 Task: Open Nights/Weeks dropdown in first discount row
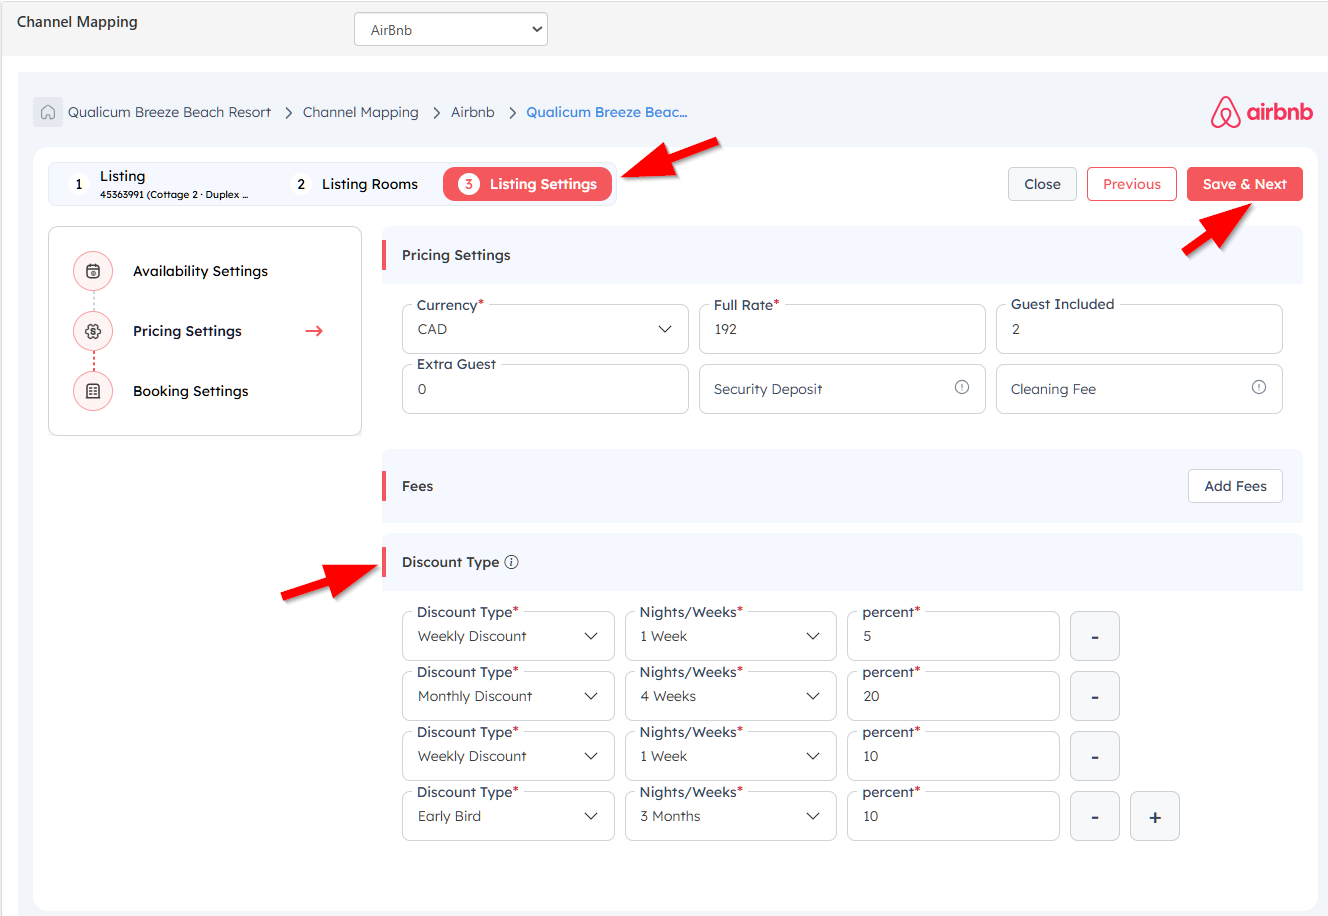coord(731,636)
